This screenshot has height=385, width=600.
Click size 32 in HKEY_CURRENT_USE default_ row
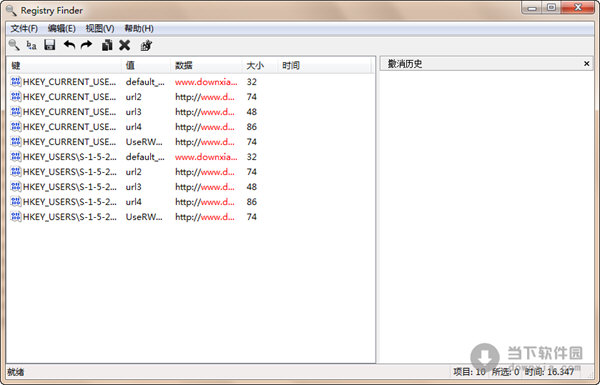(251, 82)
